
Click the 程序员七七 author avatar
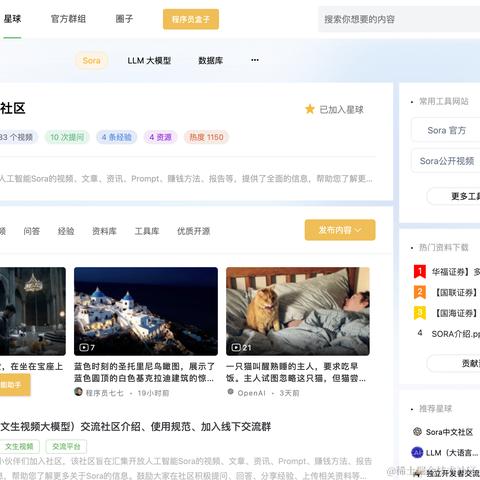[78, 392]
